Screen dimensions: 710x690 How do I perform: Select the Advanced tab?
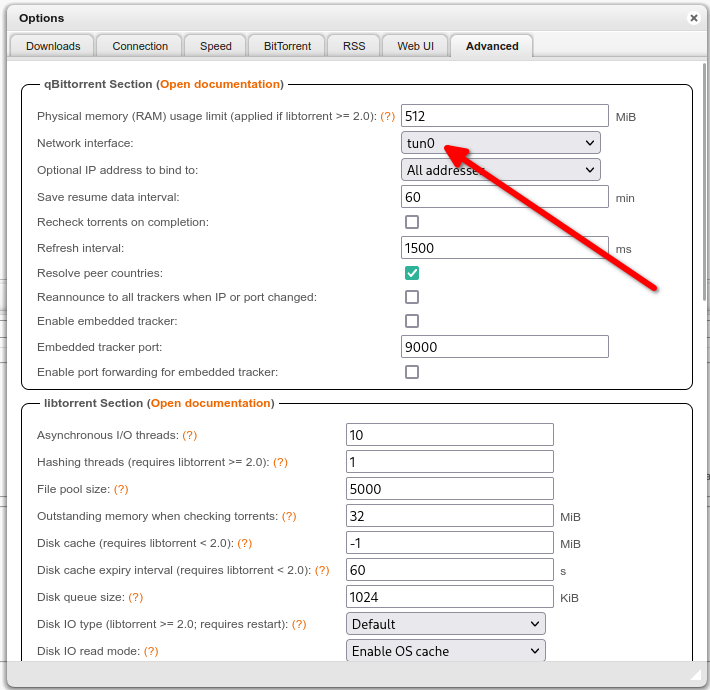pyautogui.click(x=492, y=46)
